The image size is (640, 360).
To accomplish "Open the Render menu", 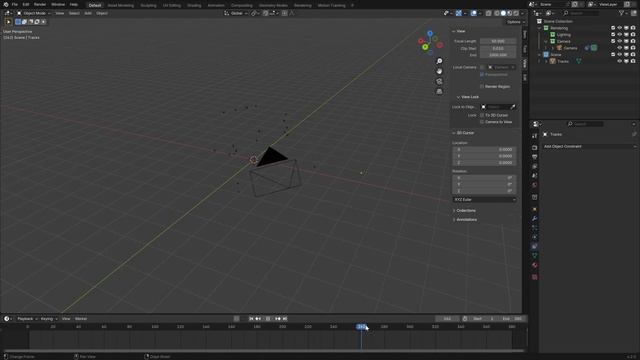I will tap(40, 4).
